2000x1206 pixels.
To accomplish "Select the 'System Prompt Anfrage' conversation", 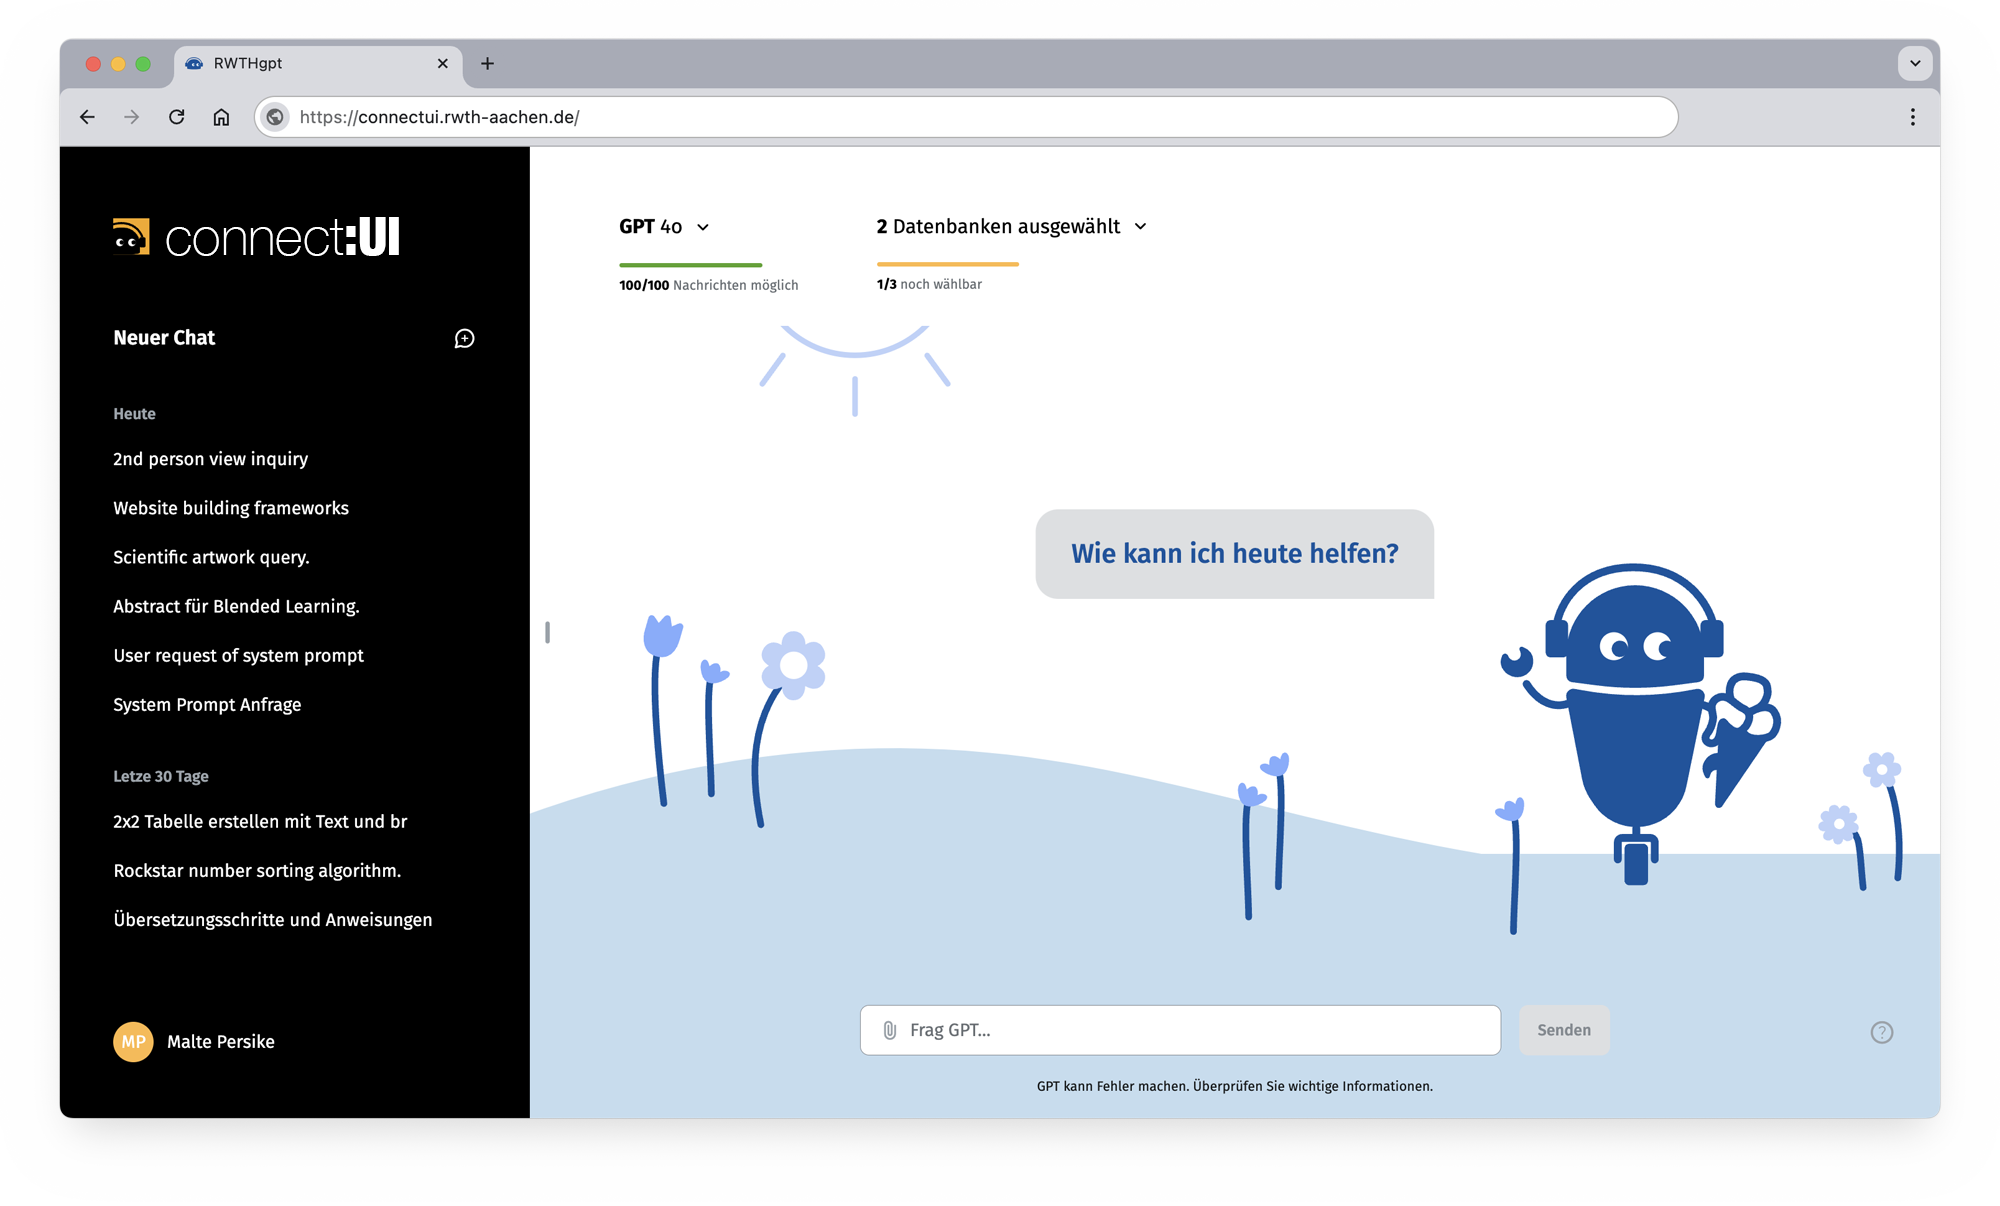I will click(x=207, y=705).
